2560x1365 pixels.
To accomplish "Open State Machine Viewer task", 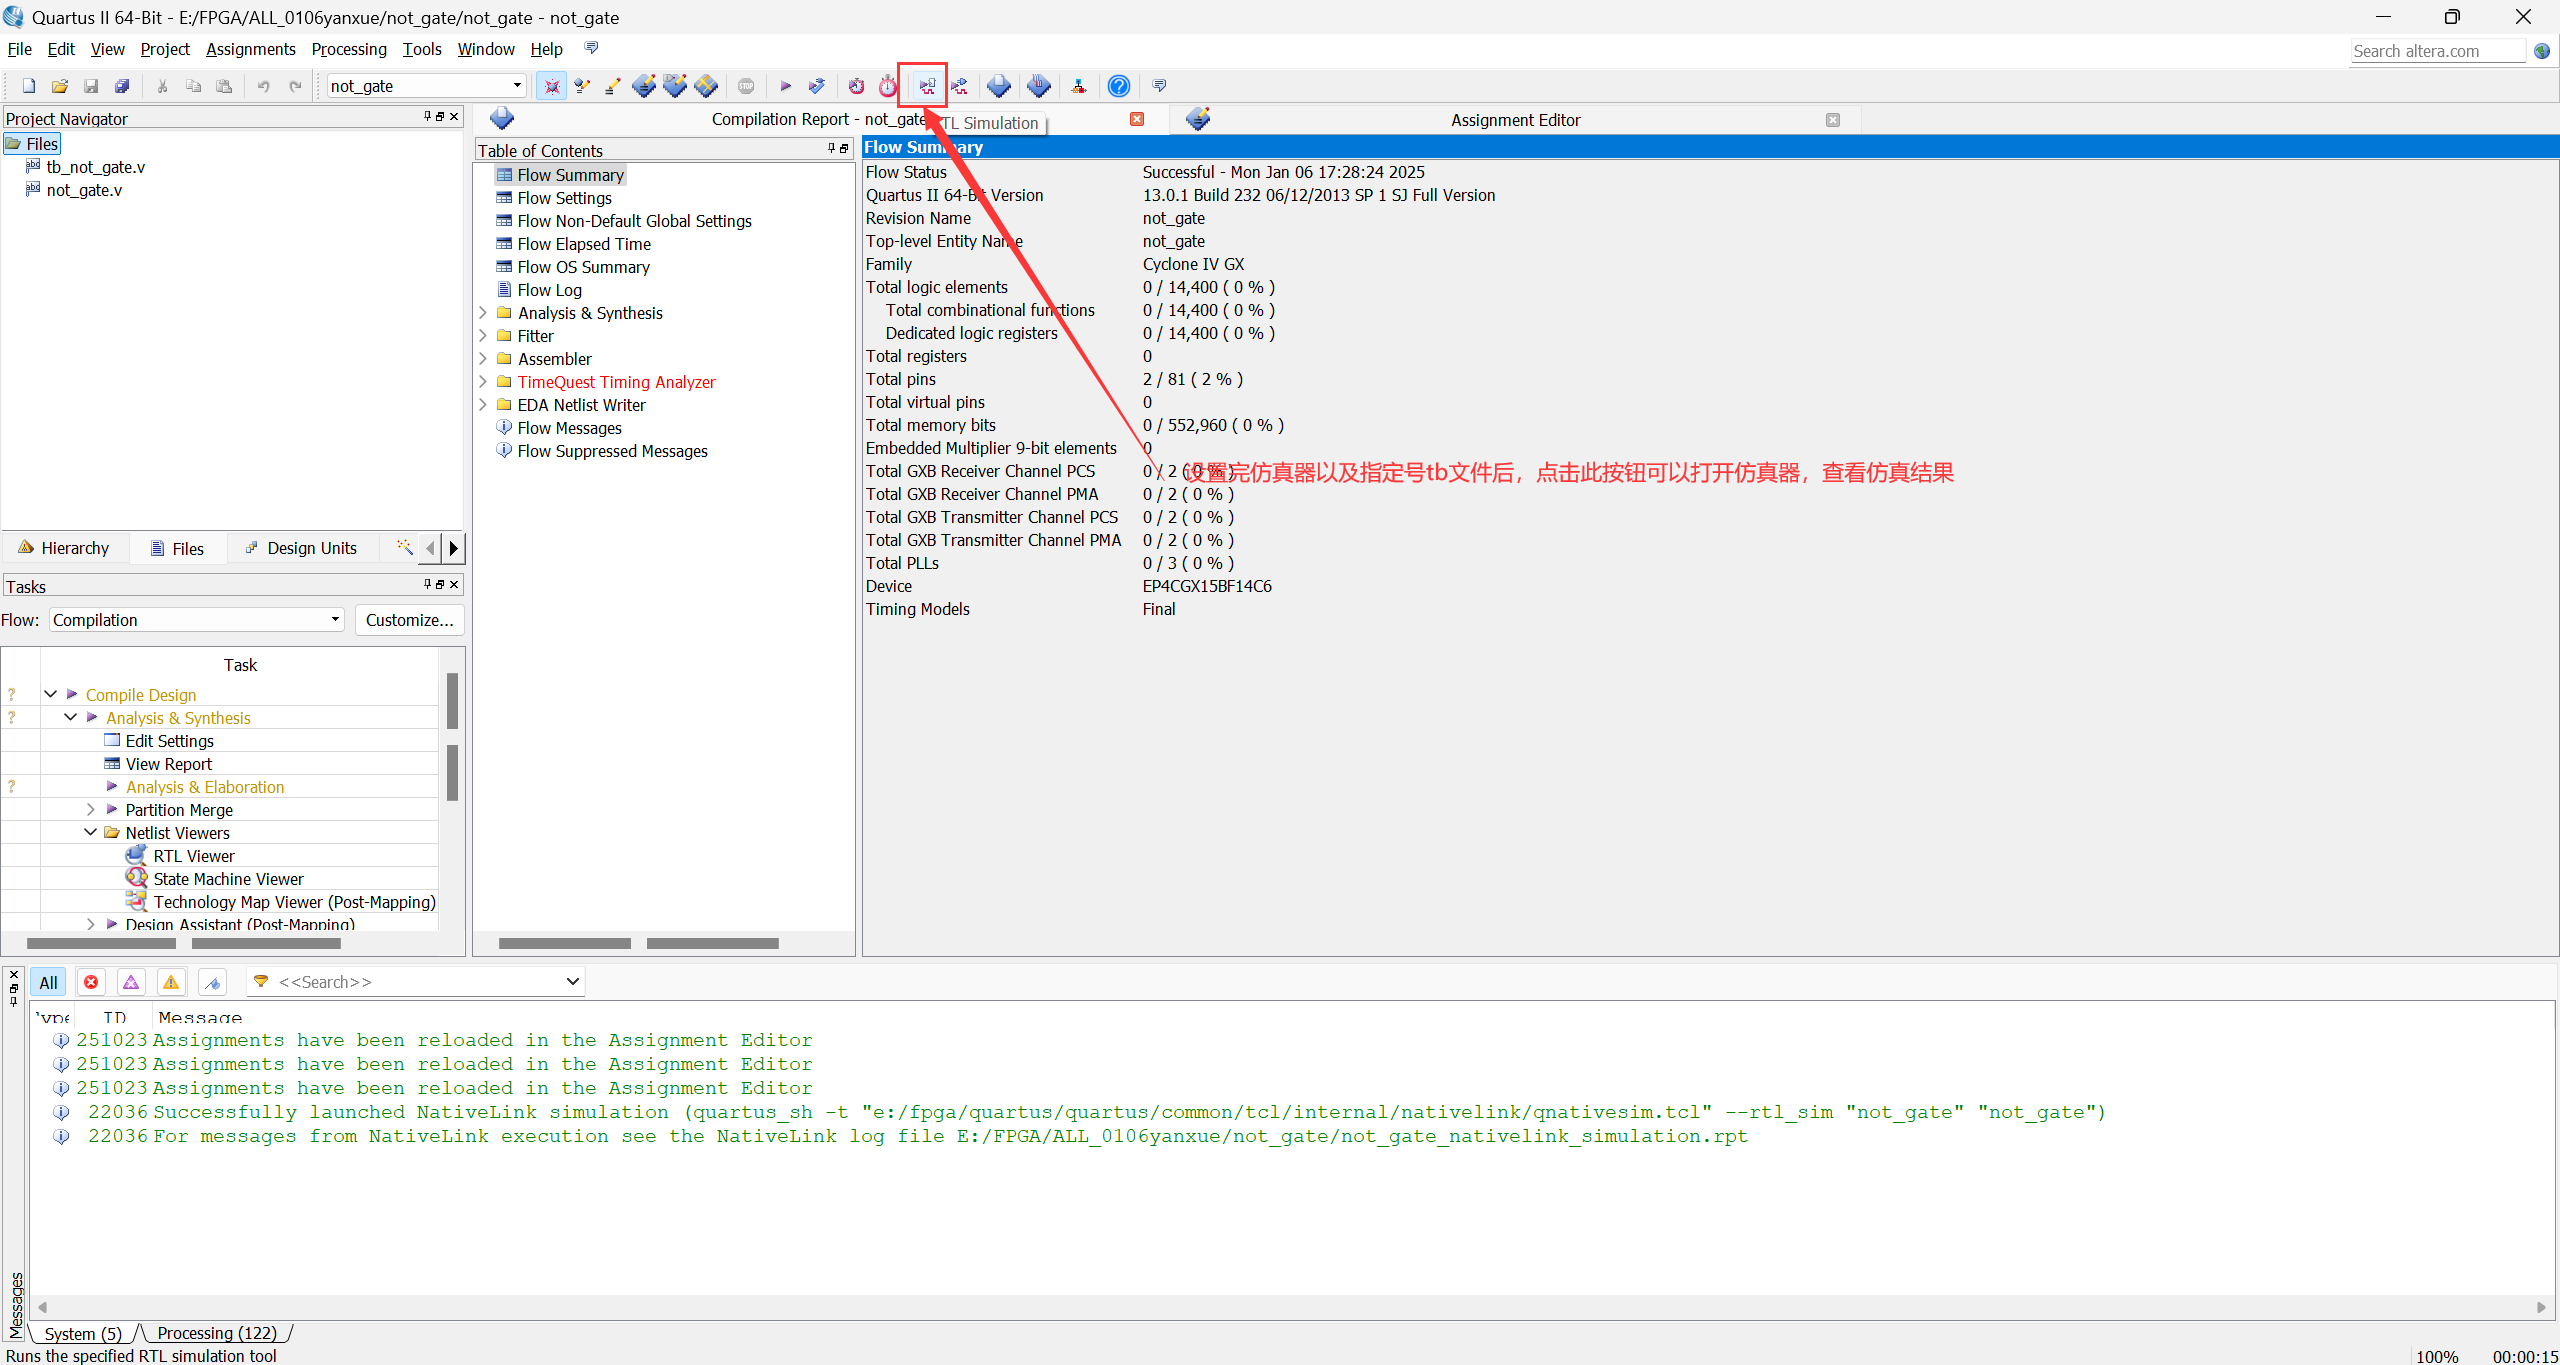I will 228,879.
